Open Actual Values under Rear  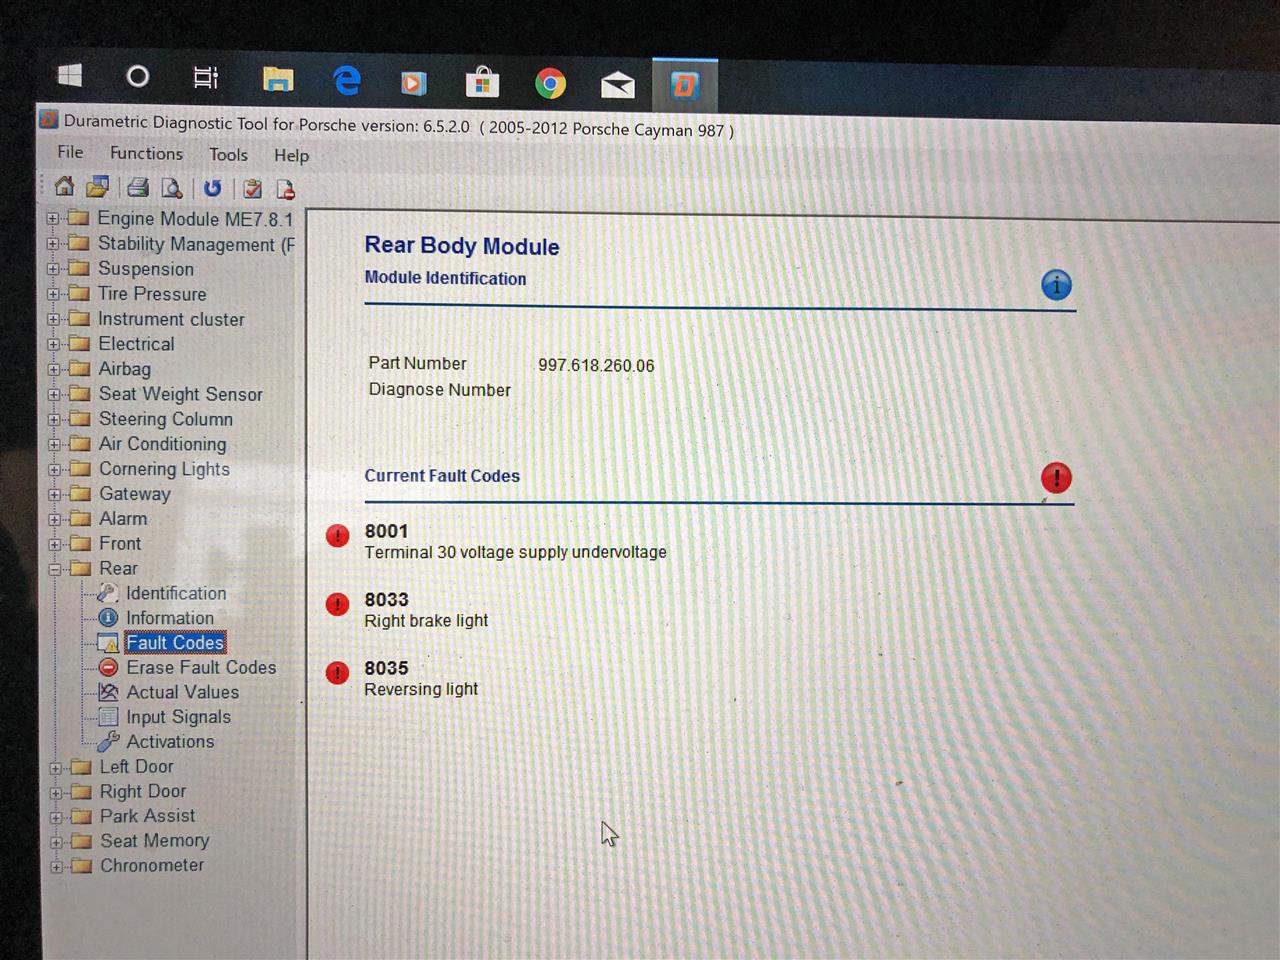(183, 692)
